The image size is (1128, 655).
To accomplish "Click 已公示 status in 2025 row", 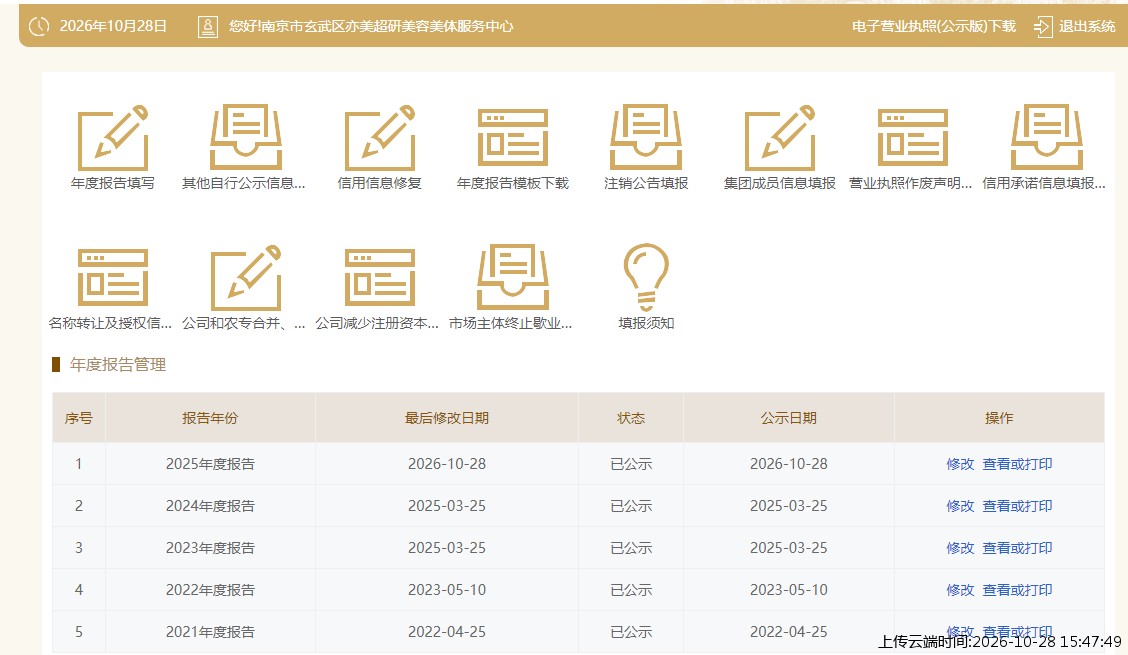I will [631, 464].
